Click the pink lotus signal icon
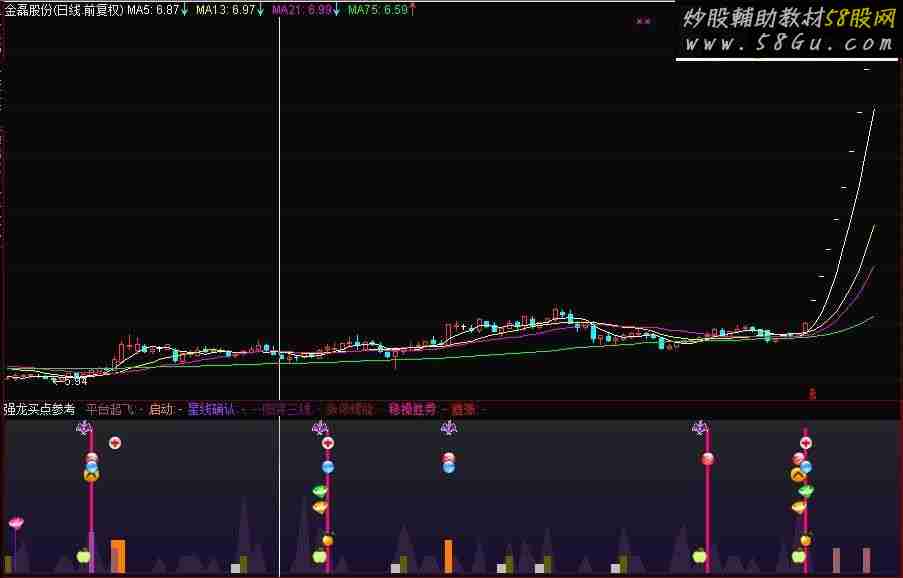This screenshot has width=903, height=578. coord(16,523)
